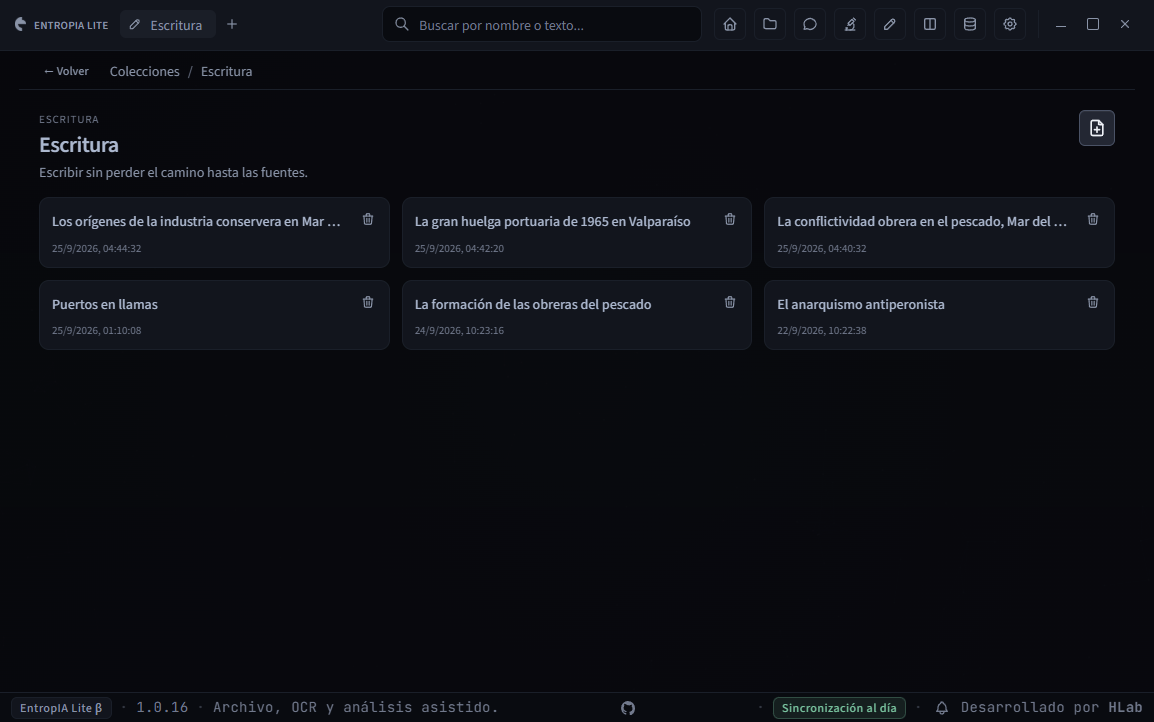Open the Home icon in toolbar

729,24
